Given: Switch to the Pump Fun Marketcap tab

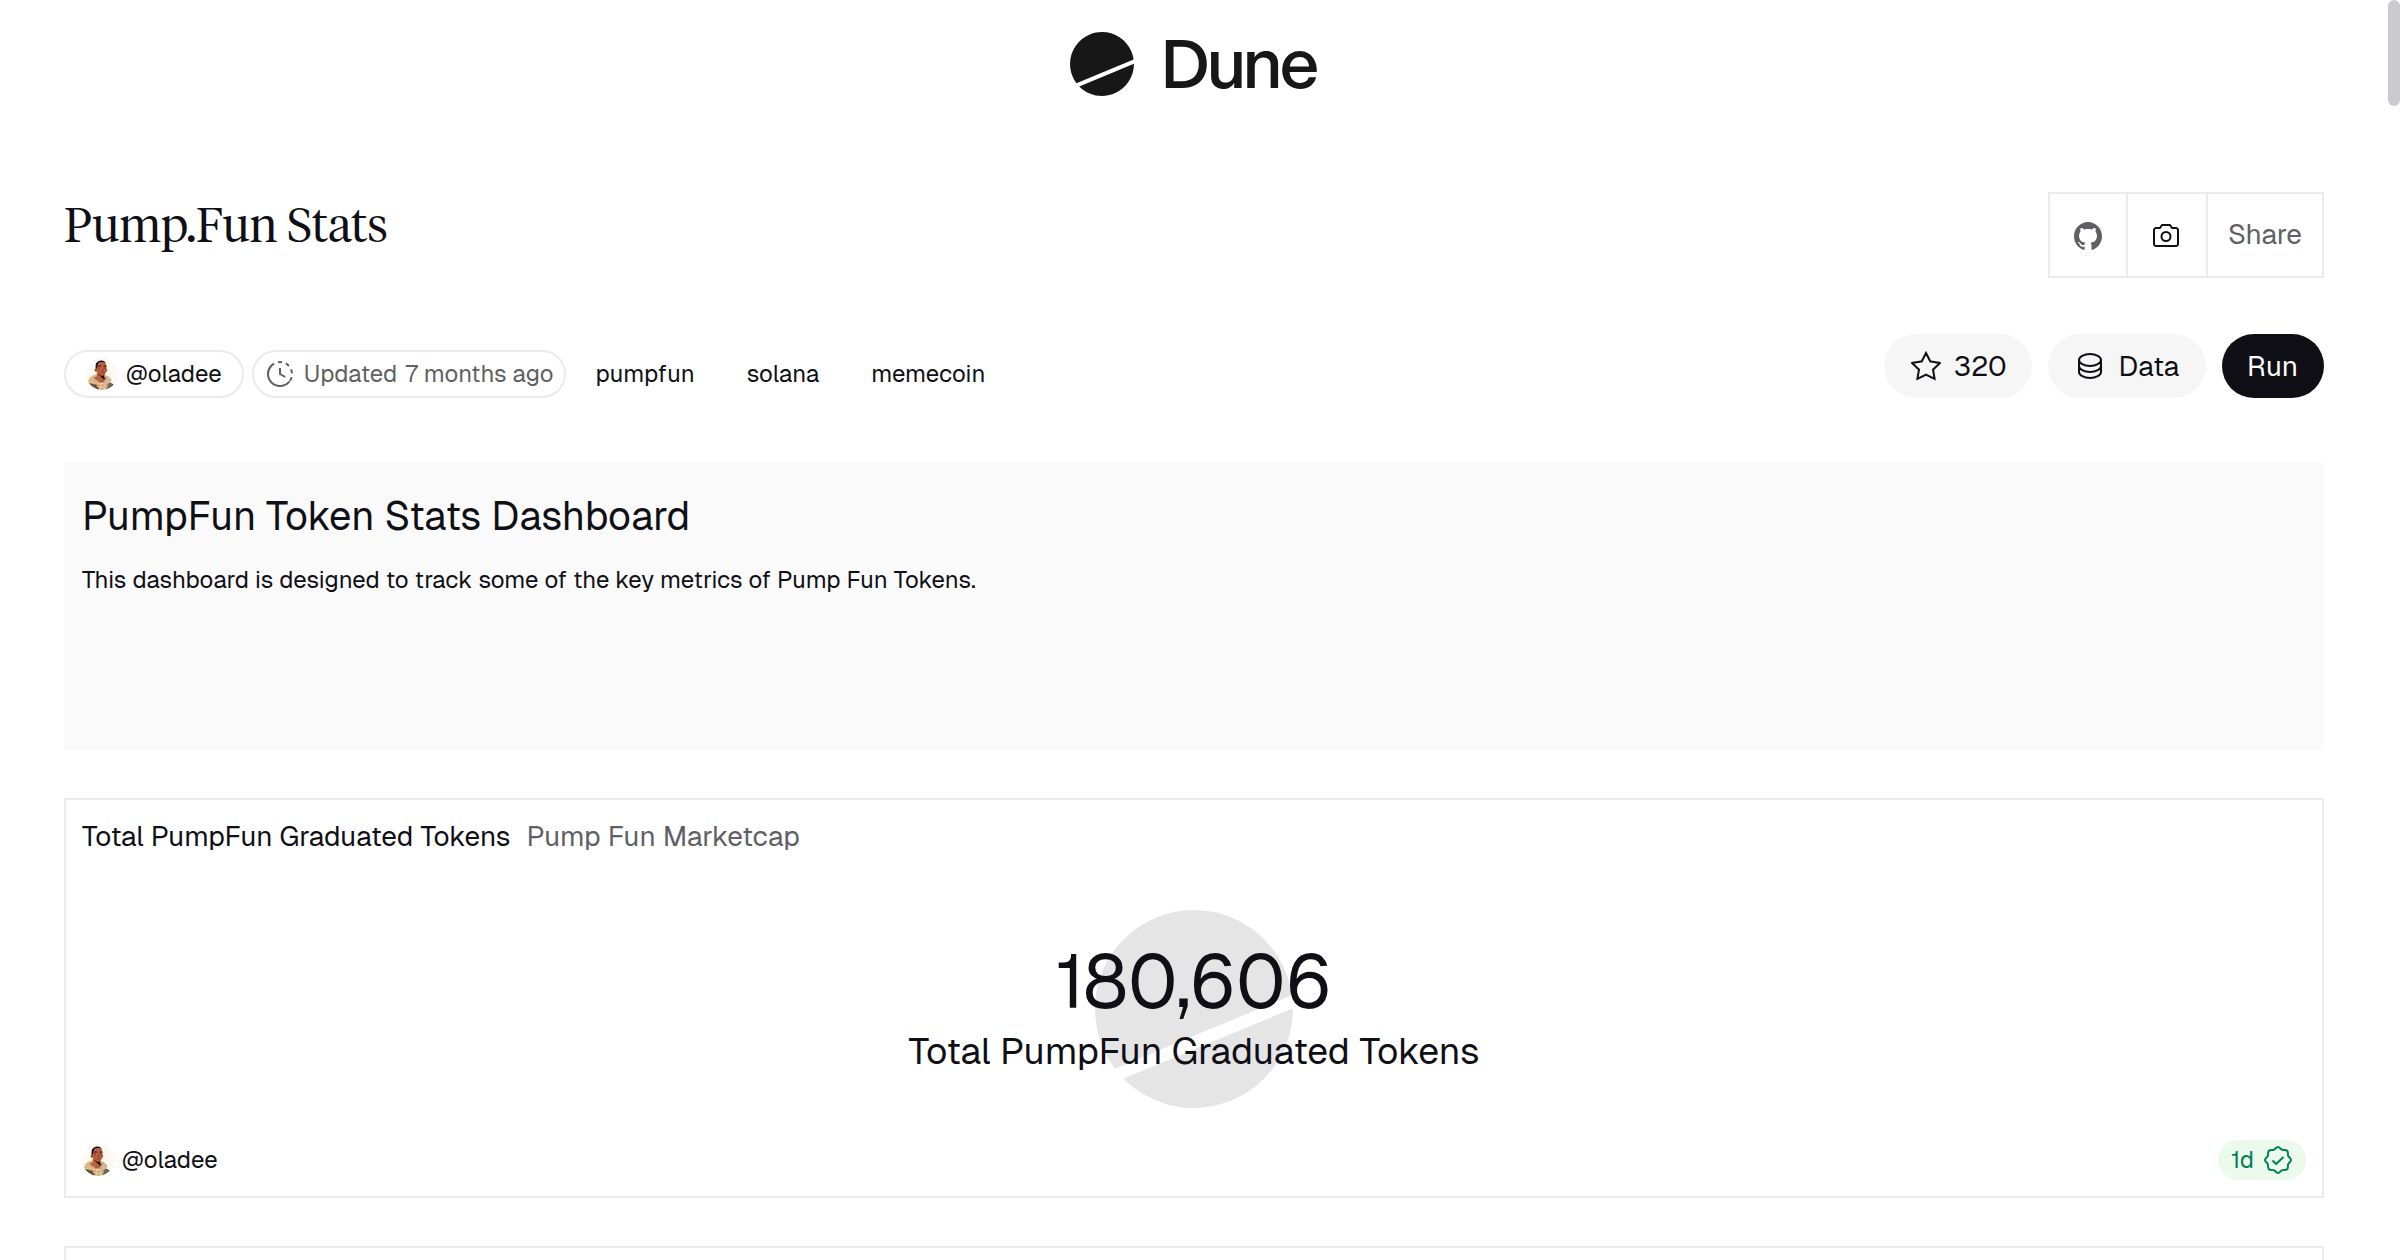Looking at the screenshot, I should (663, 837).
